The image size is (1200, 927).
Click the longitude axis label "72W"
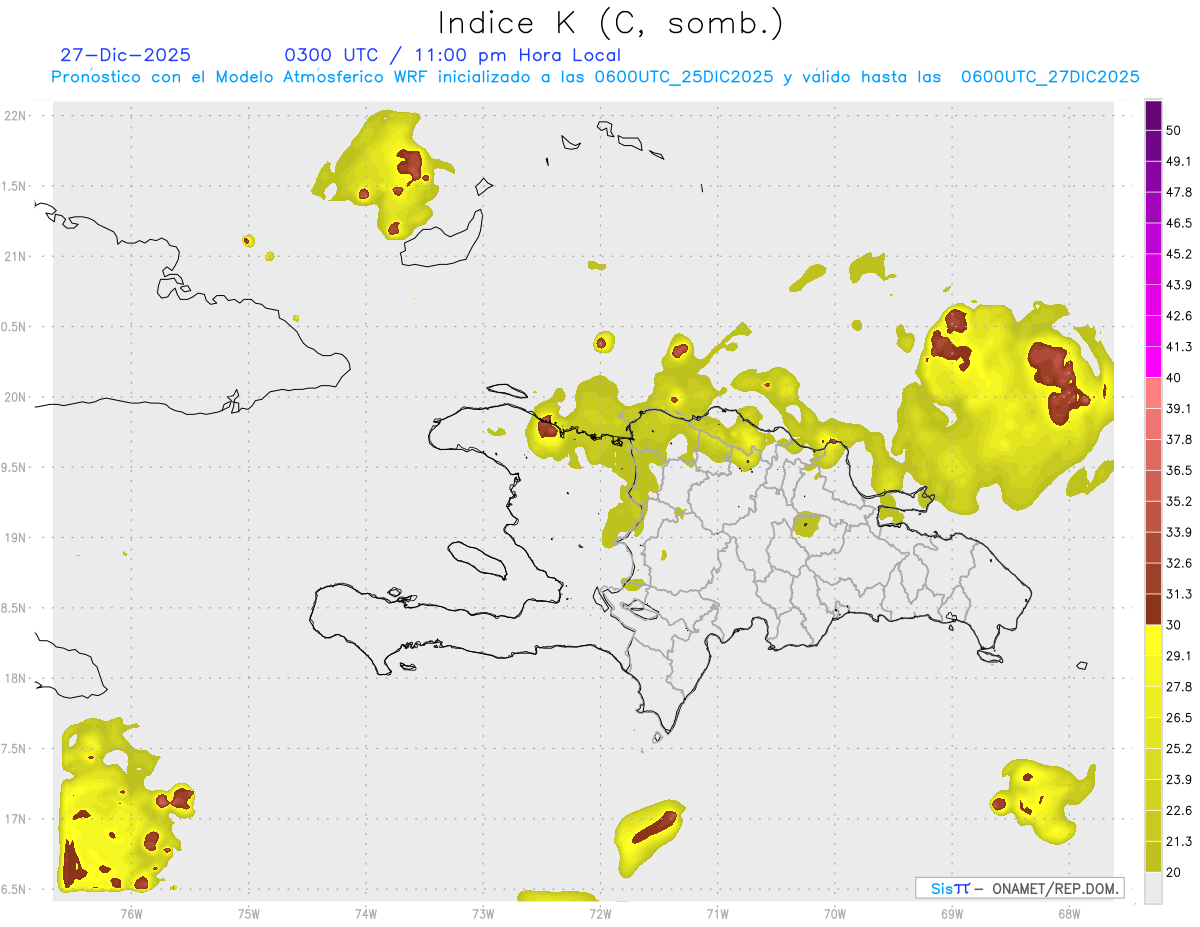click(600, 914)
